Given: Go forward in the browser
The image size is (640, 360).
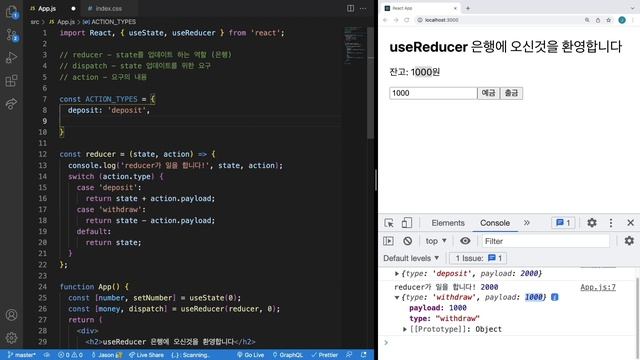Looking at the screenshot, I should pyautogui.click(x=396, y=20).
